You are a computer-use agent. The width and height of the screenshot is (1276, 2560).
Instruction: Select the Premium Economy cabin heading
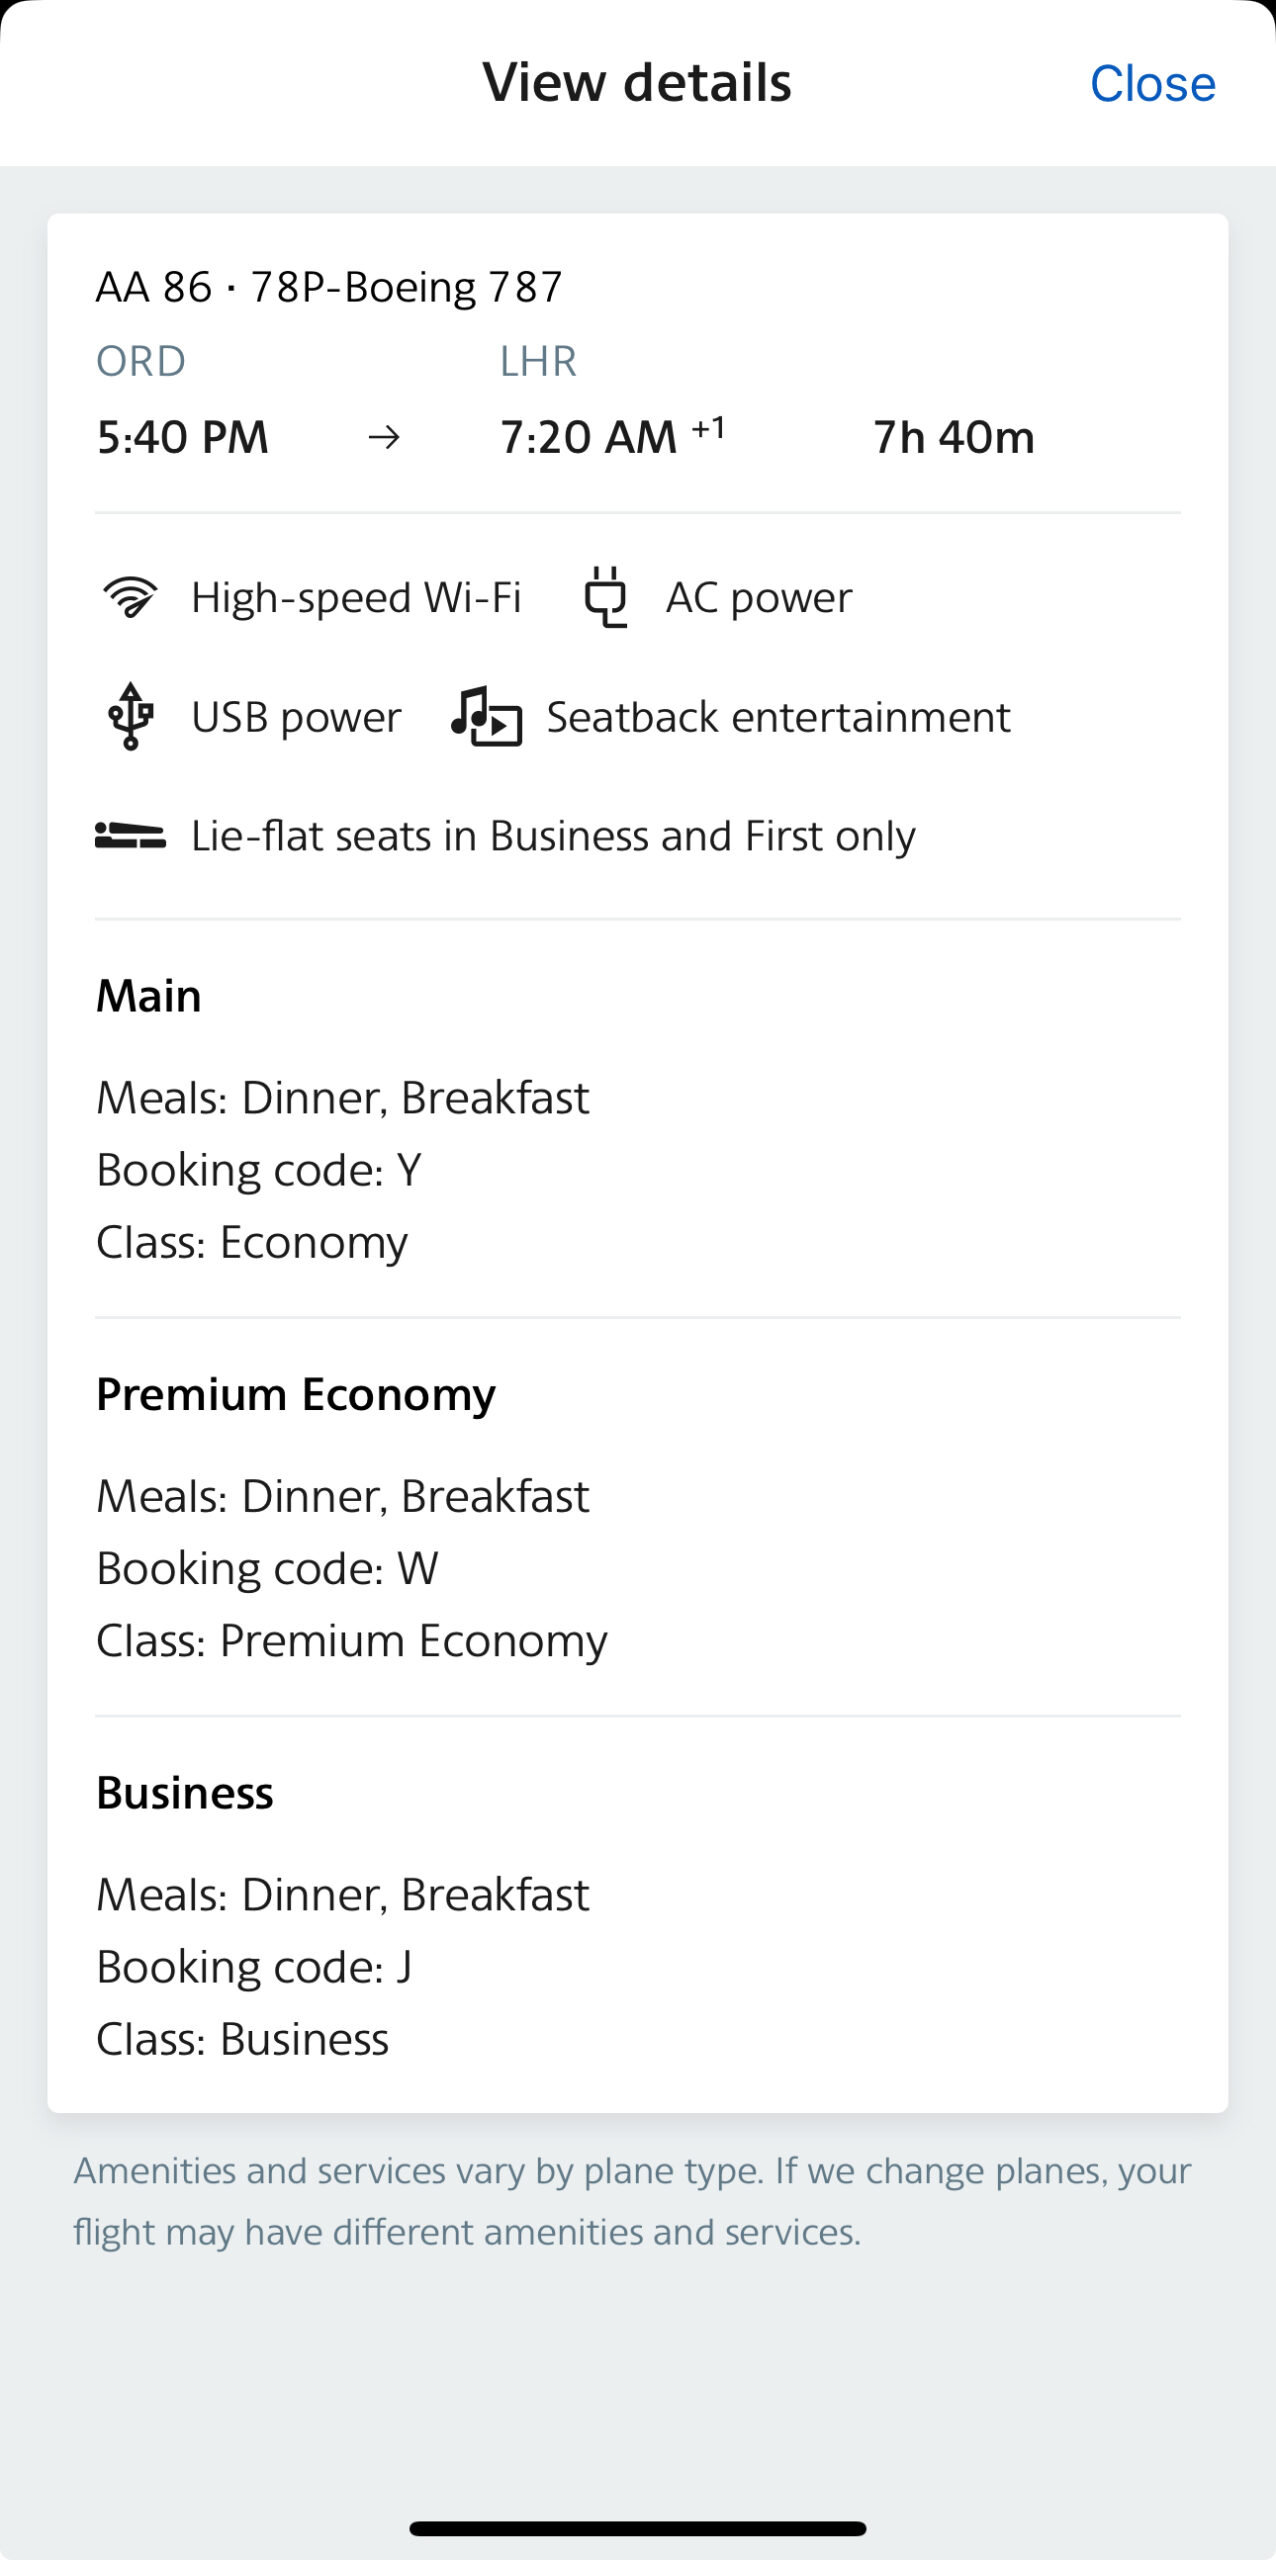296,1394
